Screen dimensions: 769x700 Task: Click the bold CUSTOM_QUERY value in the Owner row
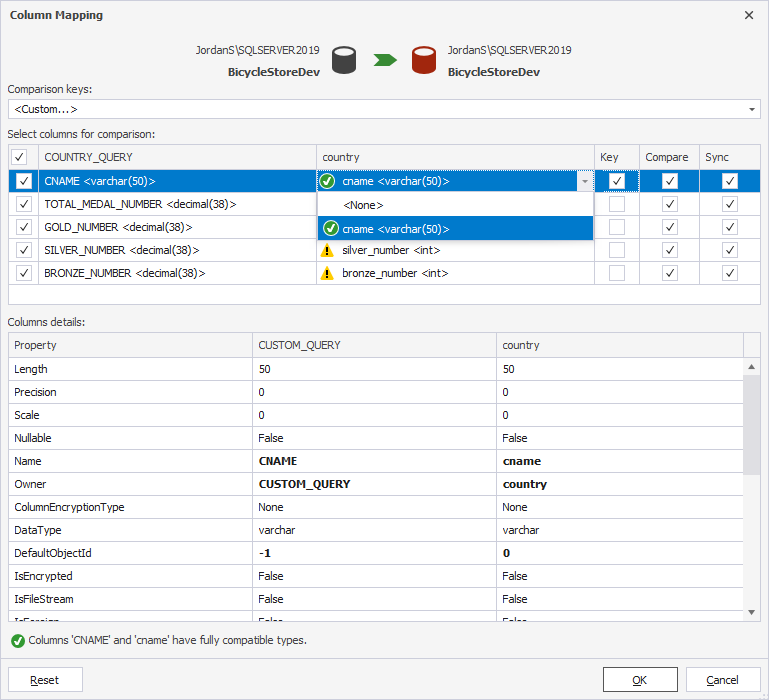(304, 484)
